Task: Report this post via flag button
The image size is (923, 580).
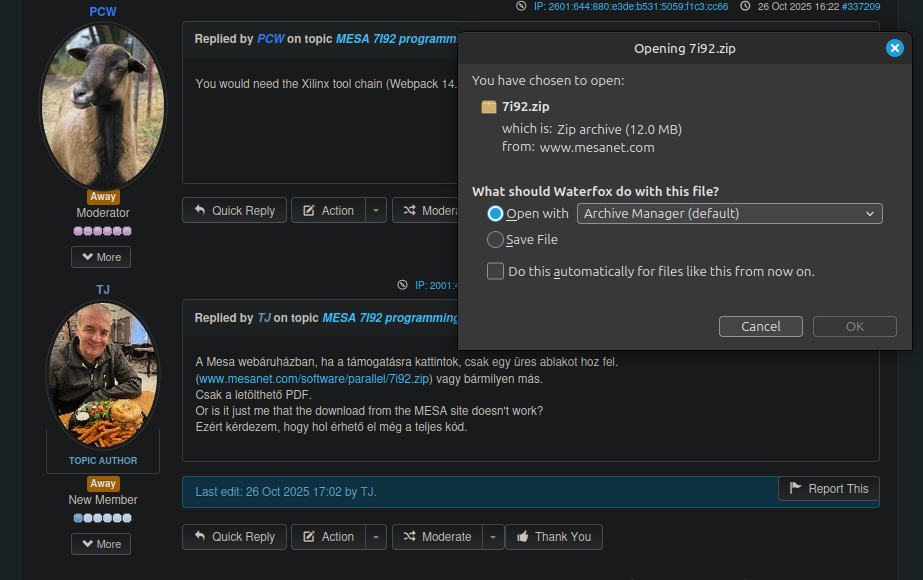Action: pos(828,488)
